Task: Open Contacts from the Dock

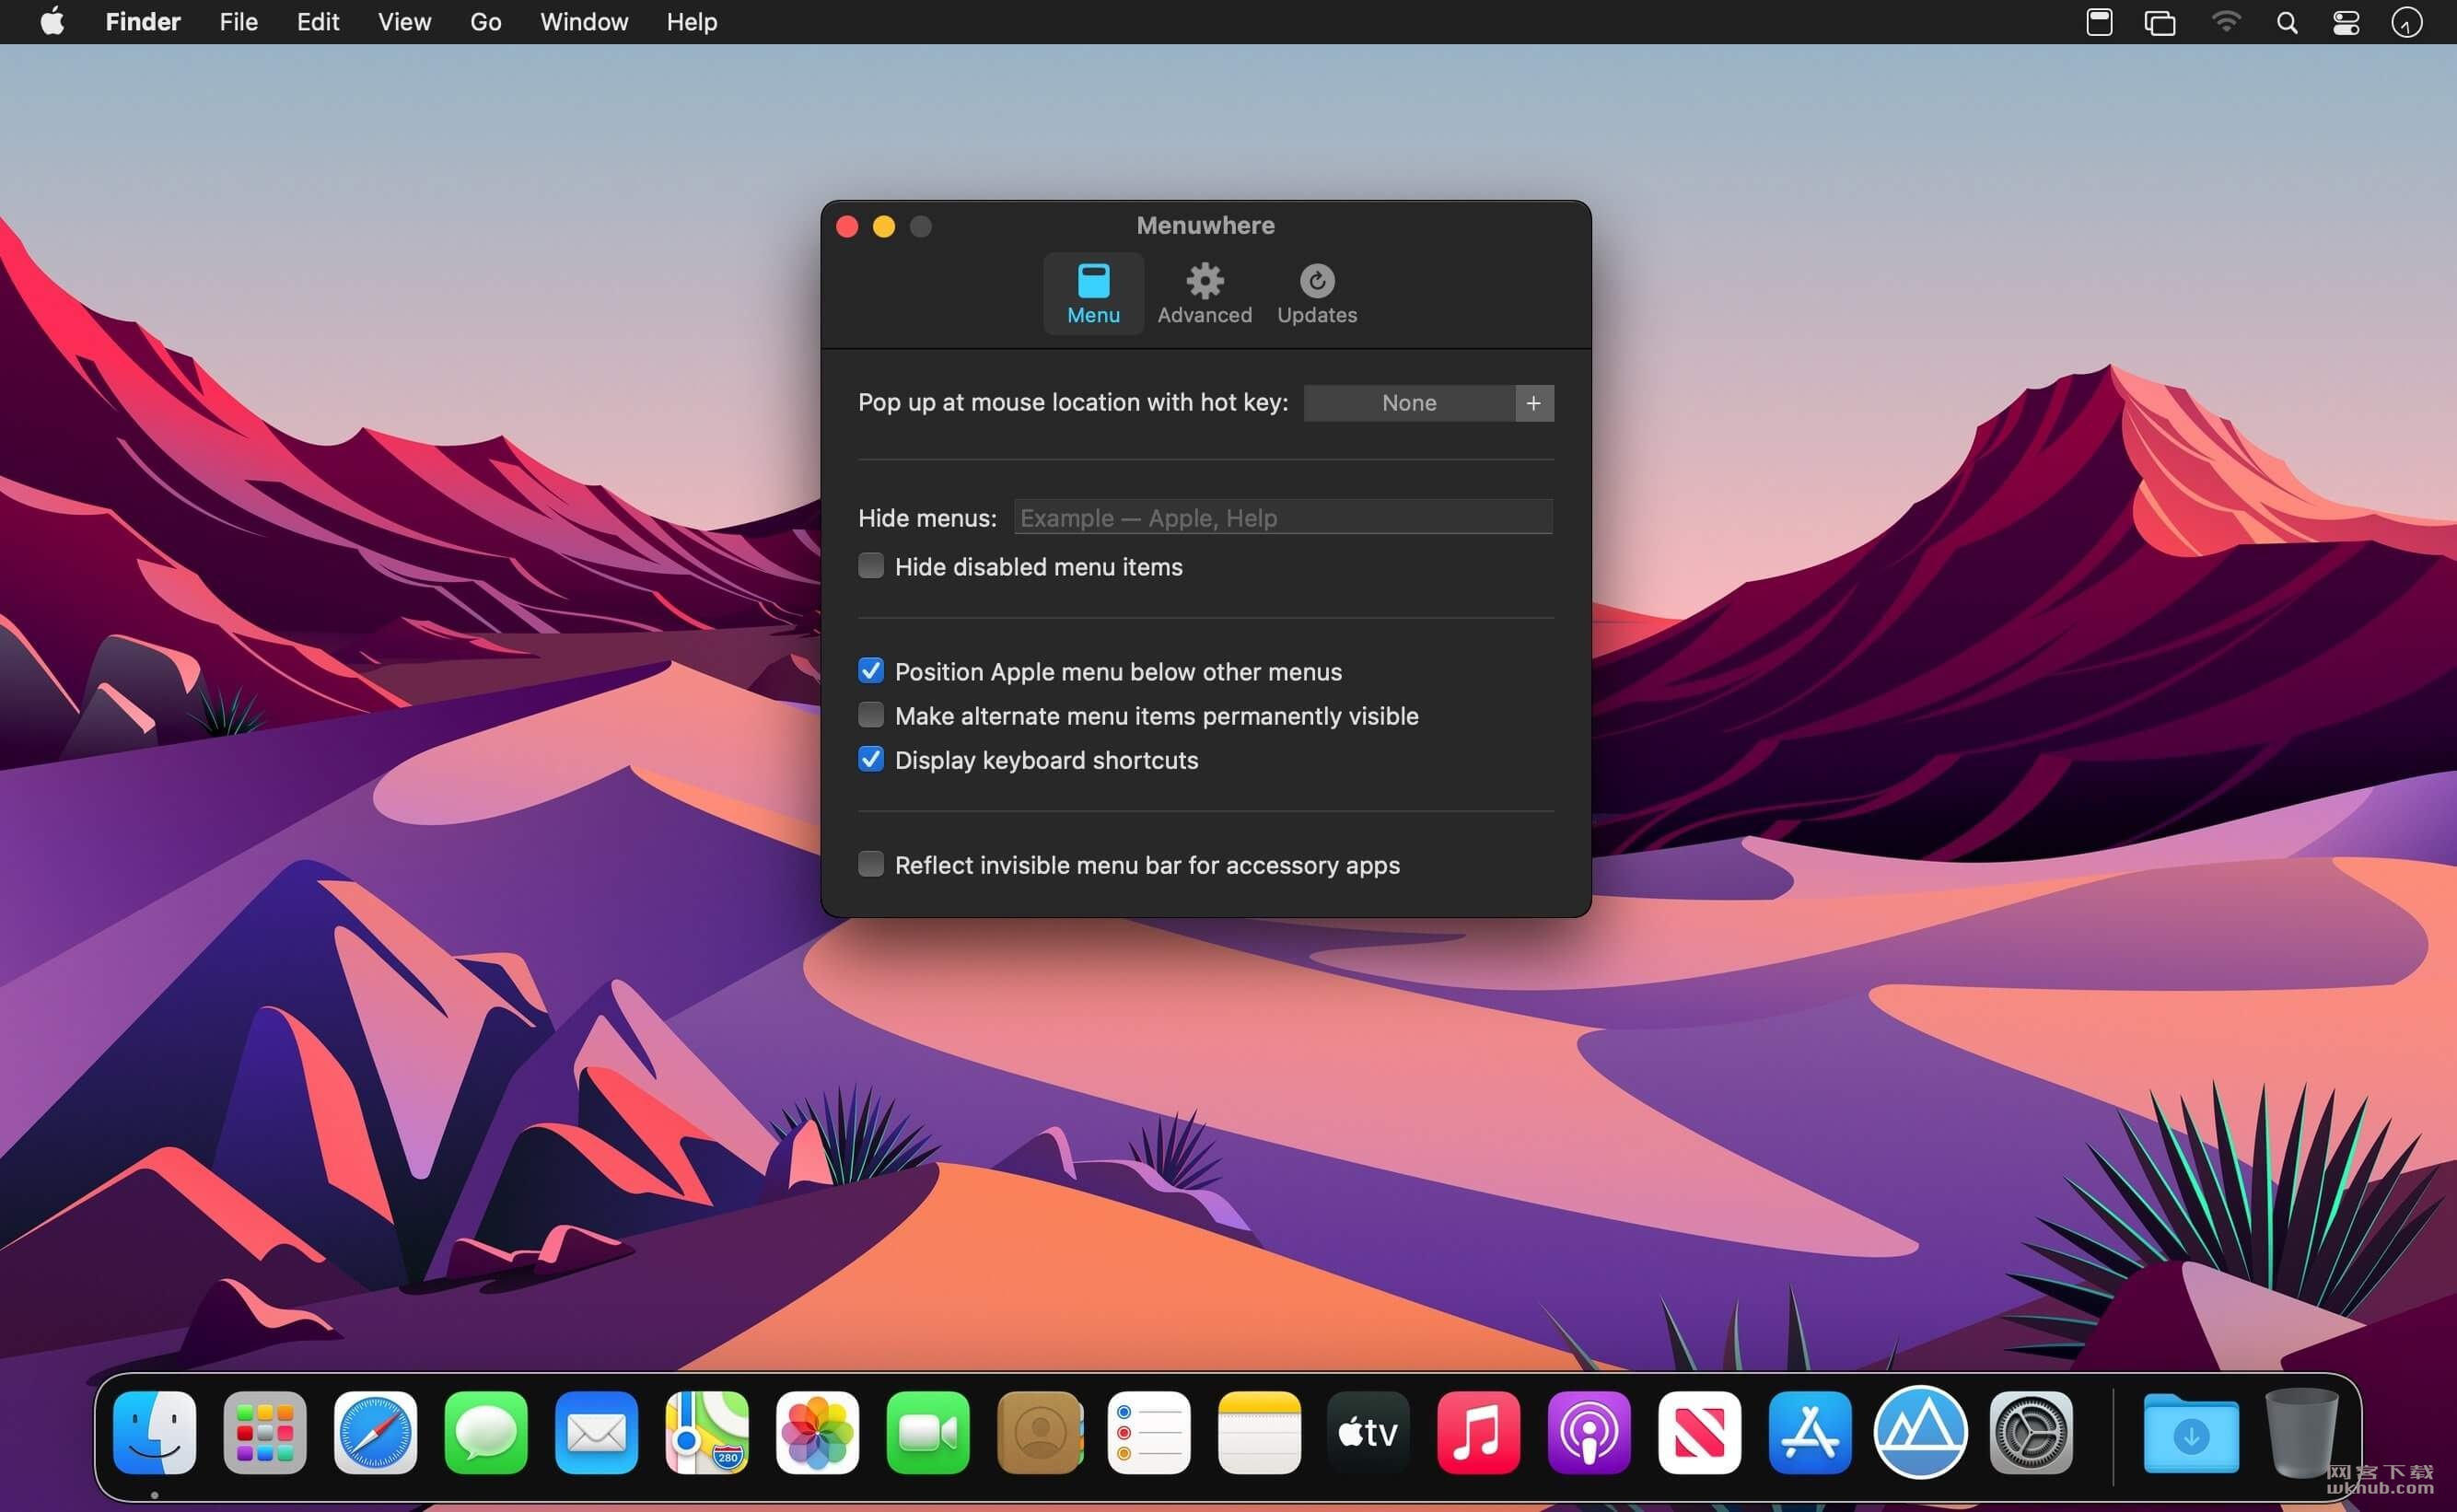Action: tap(1039, 1432)
